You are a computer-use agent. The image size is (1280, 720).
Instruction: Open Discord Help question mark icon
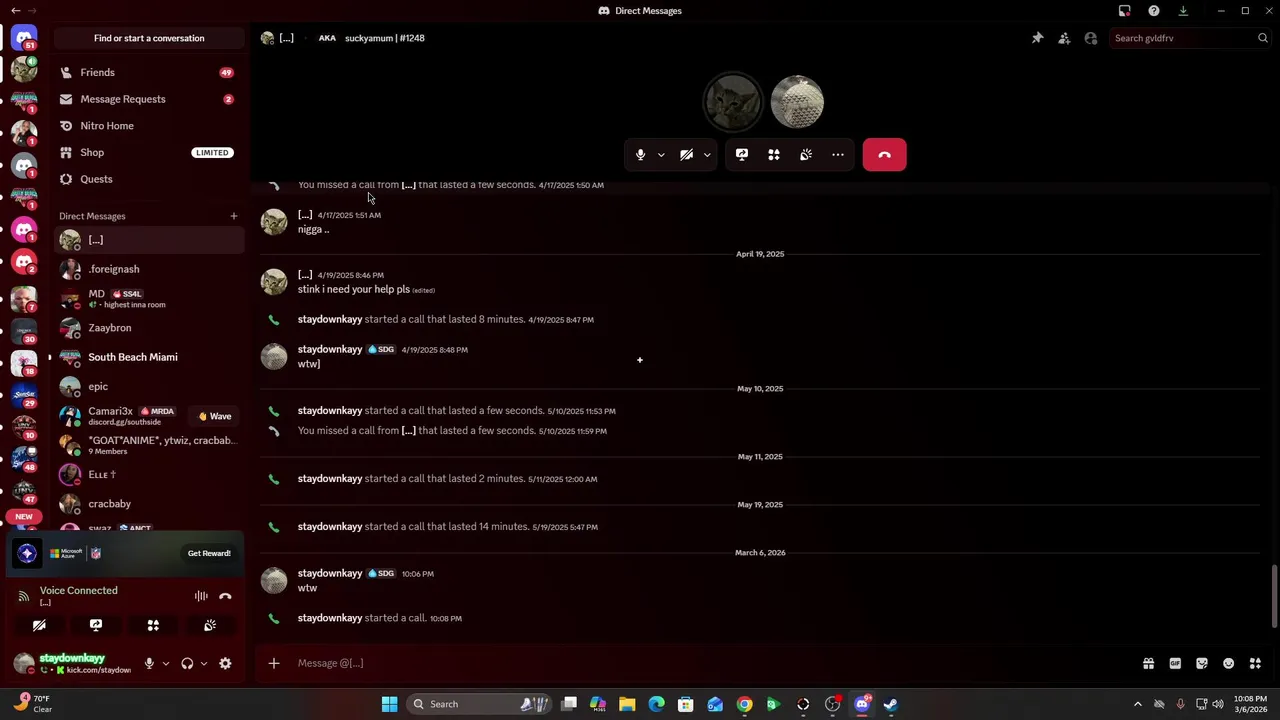tap(1154, 11)
